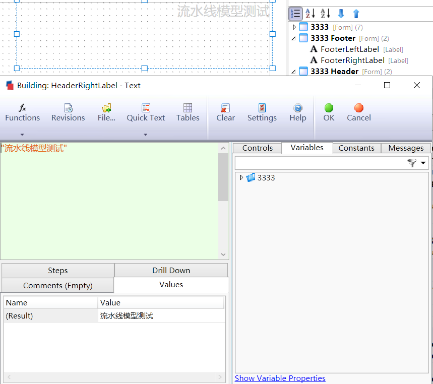Screen dimensions: 433x384
Task: Select the 3333 Header form item
Action: [x=334, y=71]
